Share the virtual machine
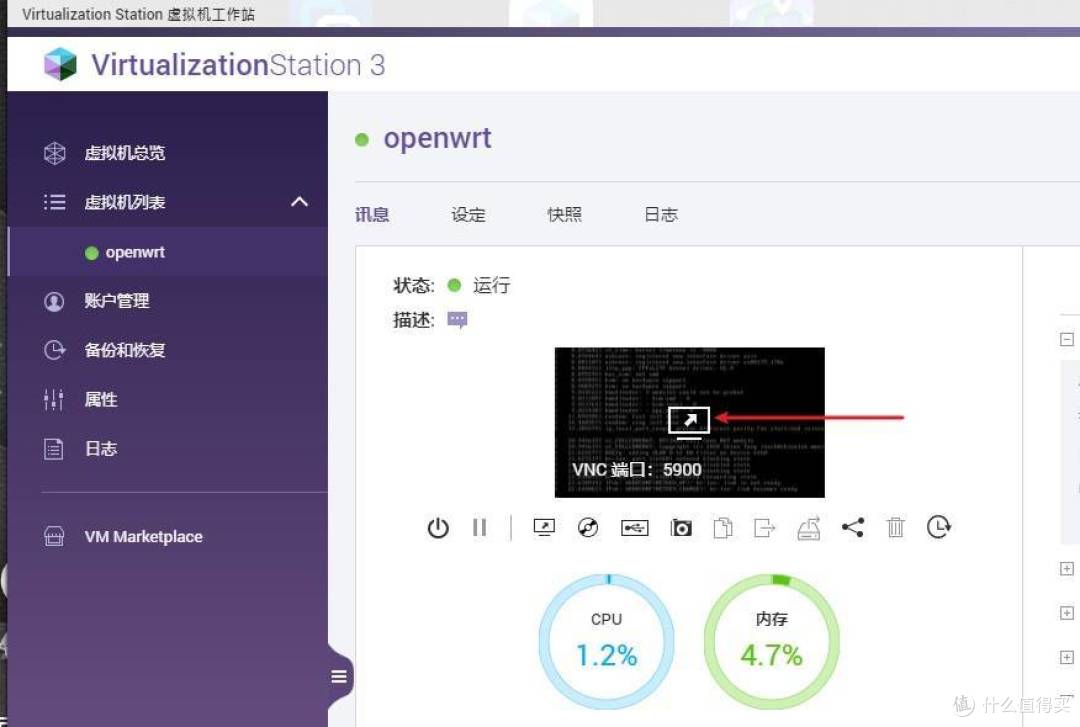The width and height of the screenshot is (1080, 727). [x=853, y=527]
